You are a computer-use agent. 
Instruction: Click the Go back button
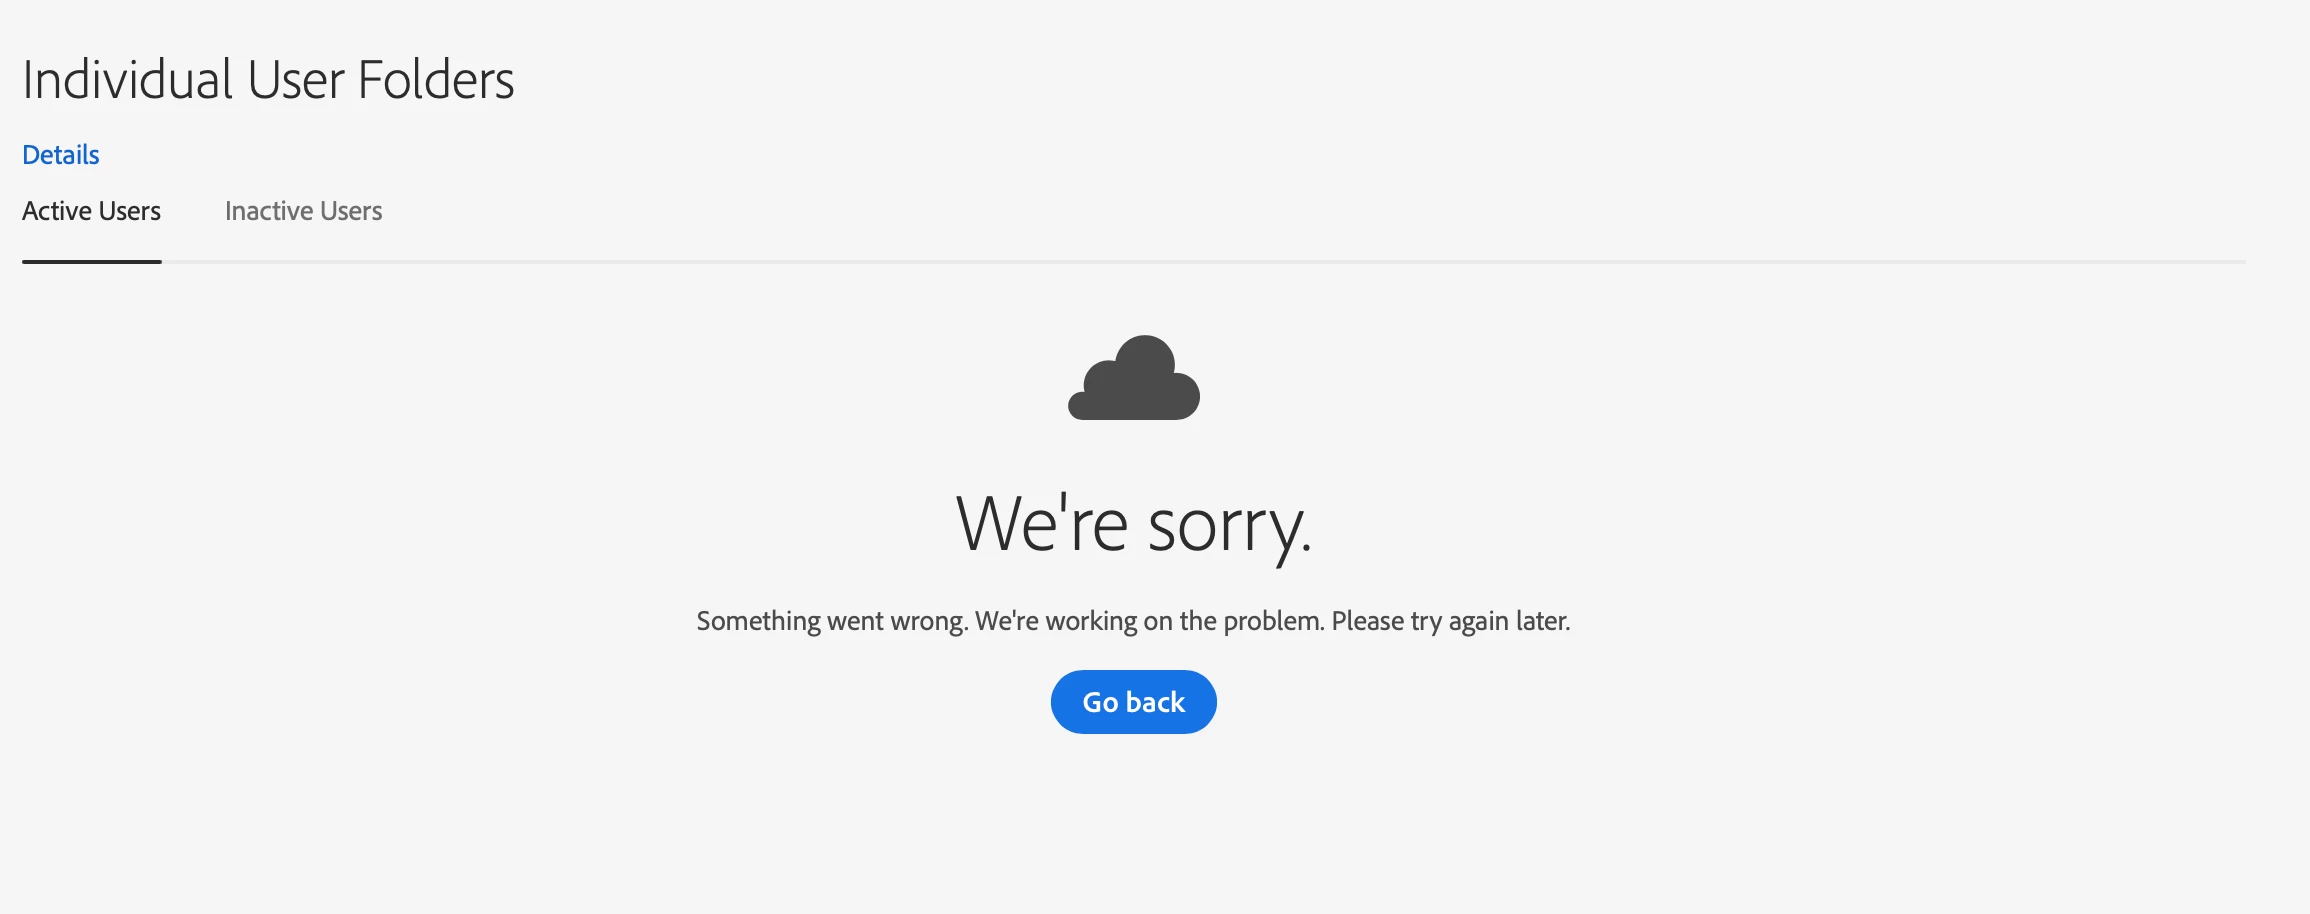[x=1134, y=702]
